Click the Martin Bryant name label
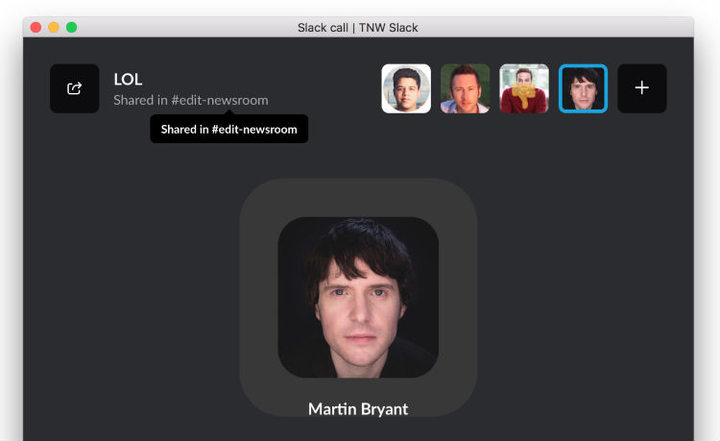Screen dimensions: 720x441 point(358,409)
